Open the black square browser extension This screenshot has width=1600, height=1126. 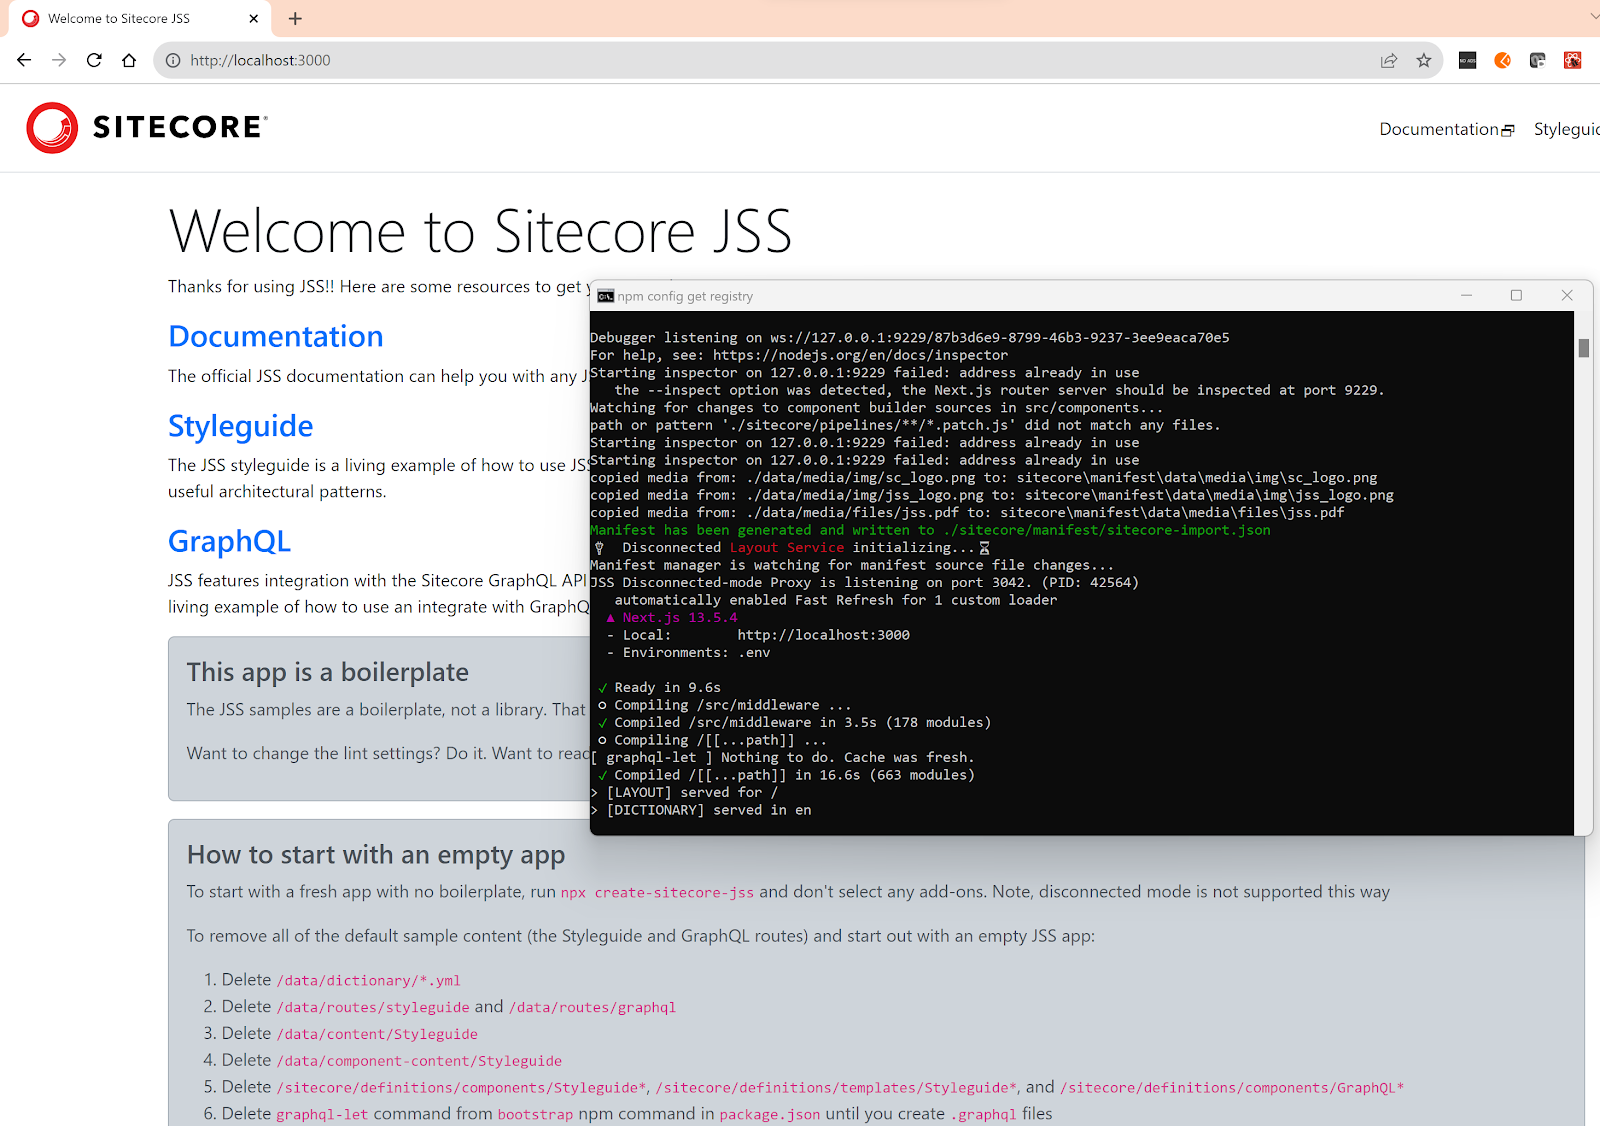(x=1468, y=60)
